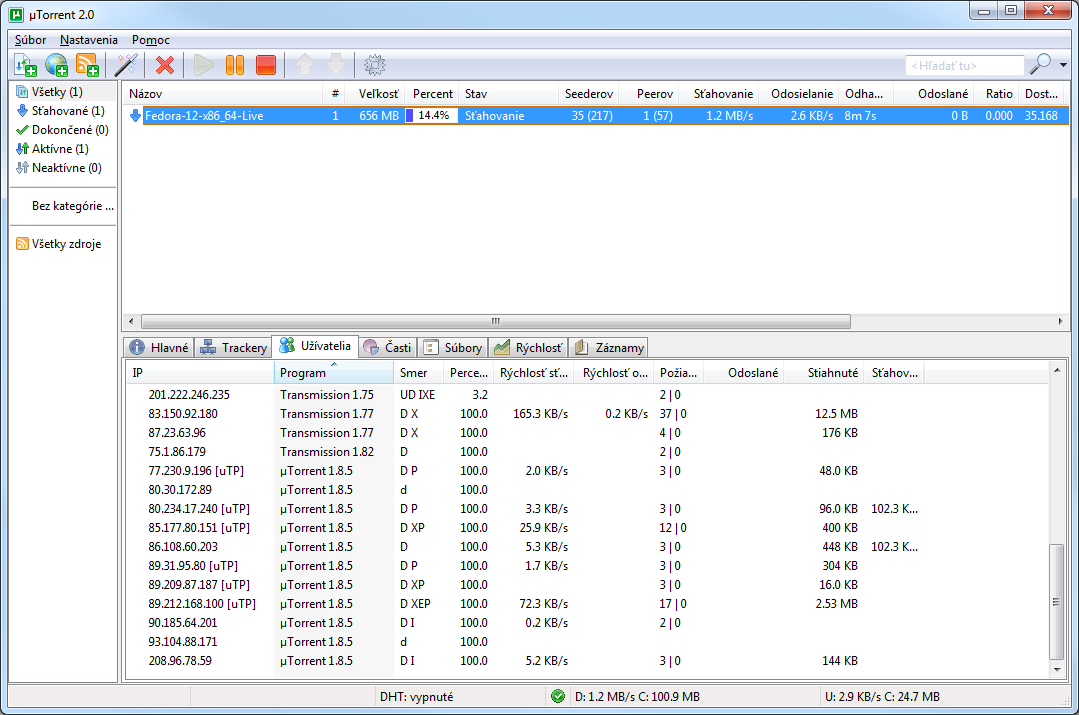Open the Nastavenia menu
1079x715 pixels.
click(x=89, y=40)
